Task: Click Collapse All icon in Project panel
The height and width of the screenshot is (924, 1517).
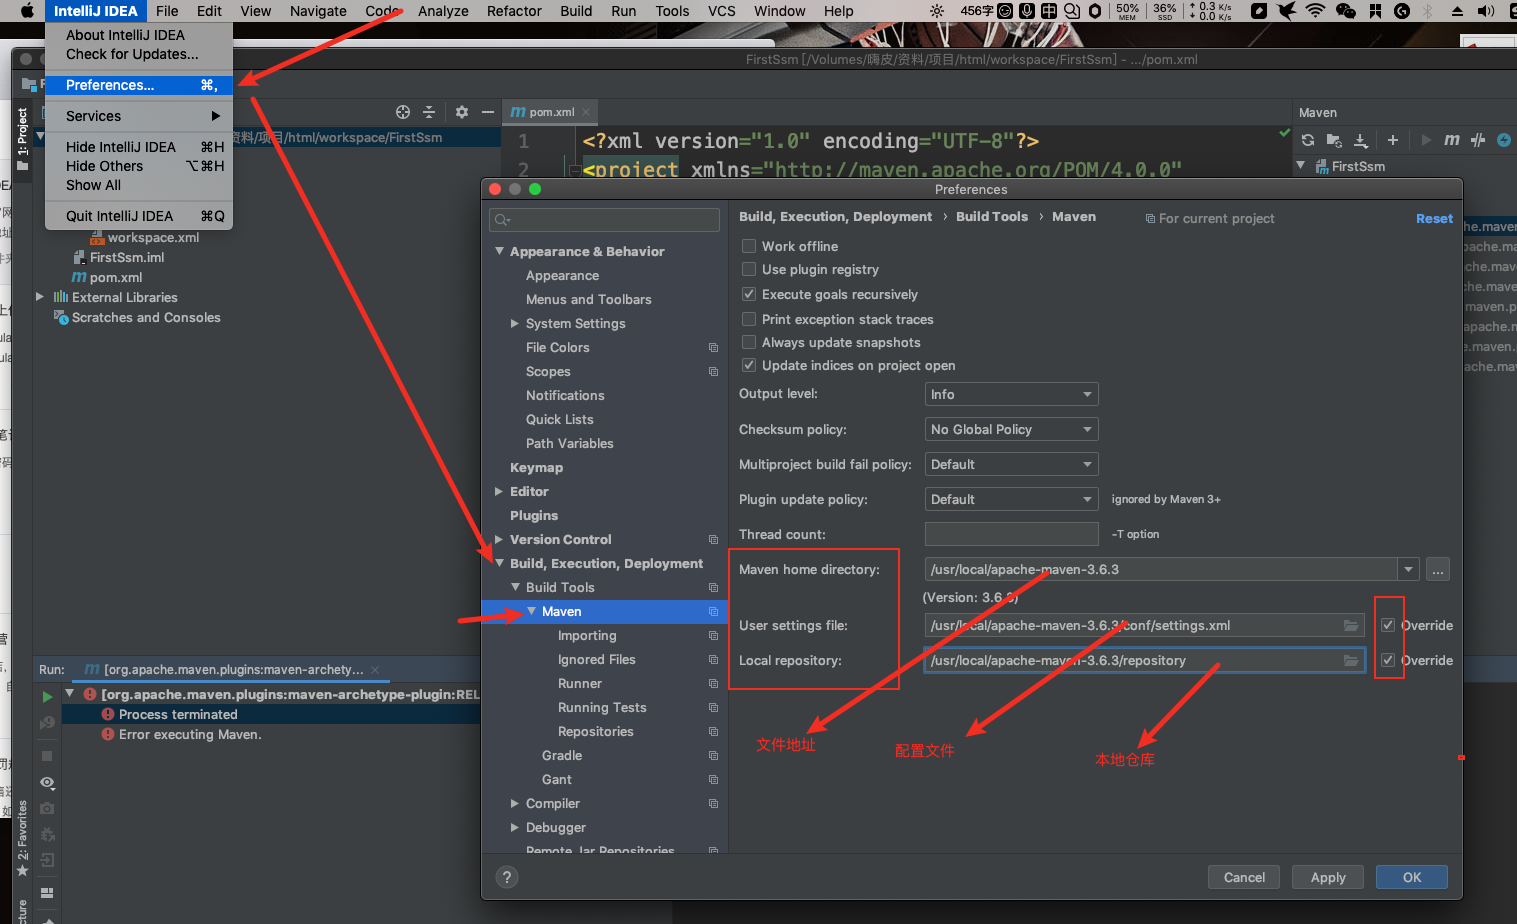Action: 429,112
